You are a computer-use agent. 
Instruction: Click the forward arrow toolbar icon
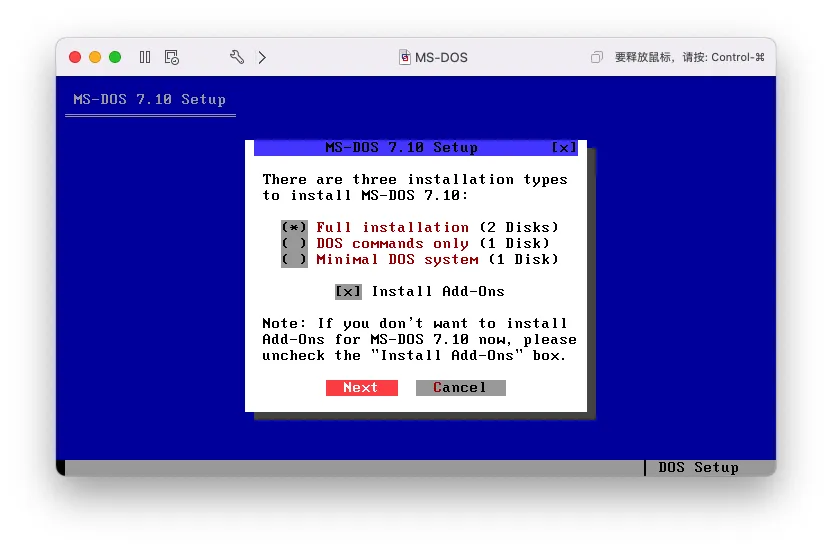coord(262,57)
